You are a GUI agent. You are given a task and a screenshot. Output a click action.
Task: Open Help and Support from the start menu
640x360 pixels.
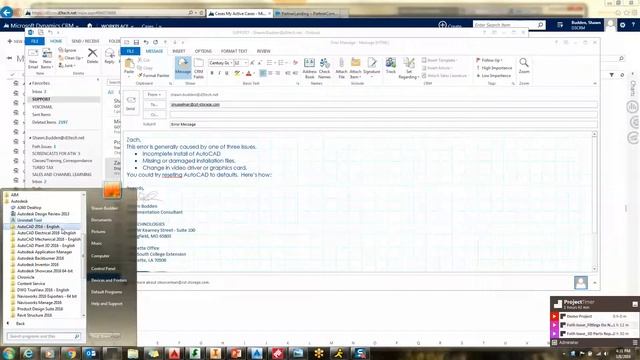(x=107, y=304)
